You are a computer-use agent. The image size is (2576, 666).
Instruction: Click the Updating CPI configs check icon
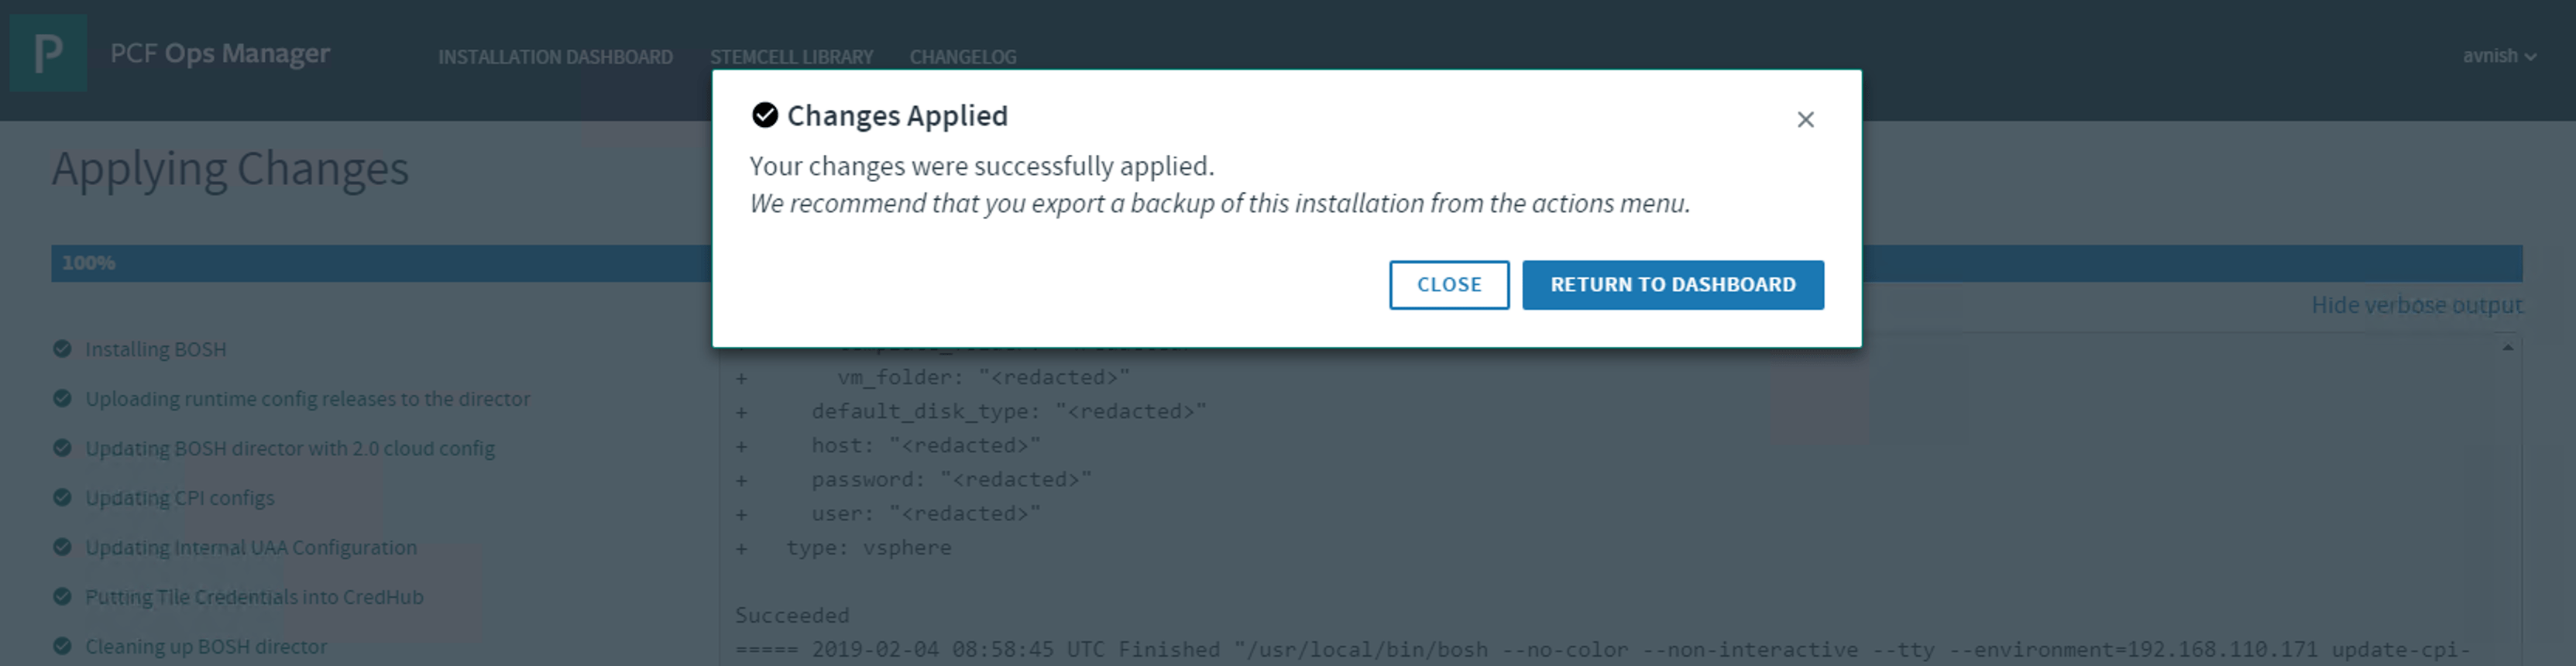[x=62, y=498]
